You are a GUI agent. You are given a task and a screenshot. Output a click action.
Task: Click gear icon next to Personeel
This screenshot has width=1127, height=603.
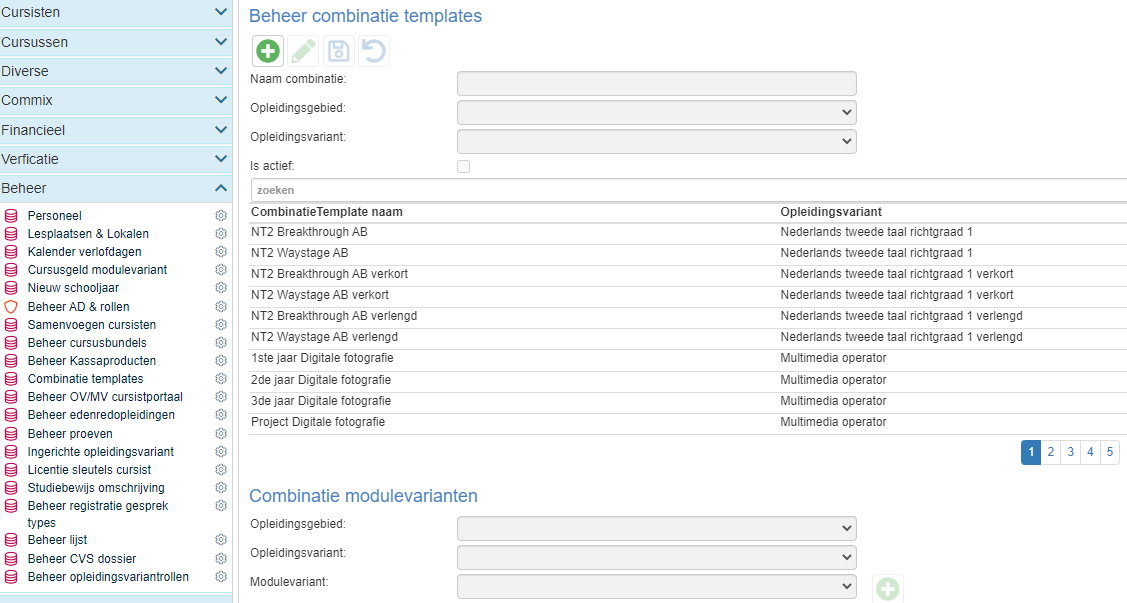point(221,216)
